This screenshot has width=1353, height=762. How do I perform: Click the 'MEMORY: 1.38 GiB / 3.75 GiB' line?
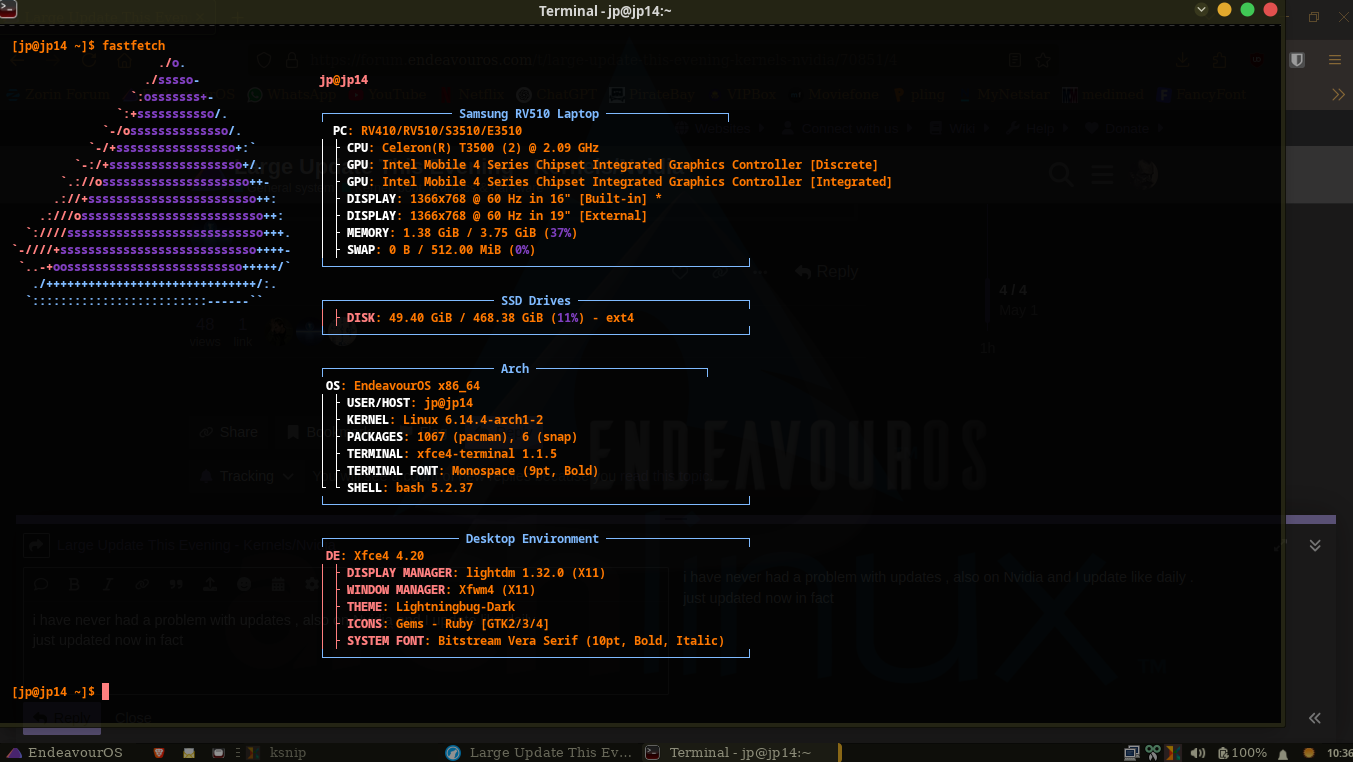pos(462,233)
